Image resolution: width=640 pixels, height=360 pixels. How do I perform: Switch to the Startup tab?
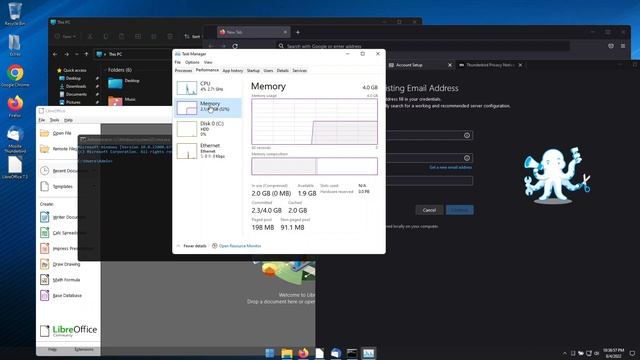pyautogui.click(x=253, y=71)
